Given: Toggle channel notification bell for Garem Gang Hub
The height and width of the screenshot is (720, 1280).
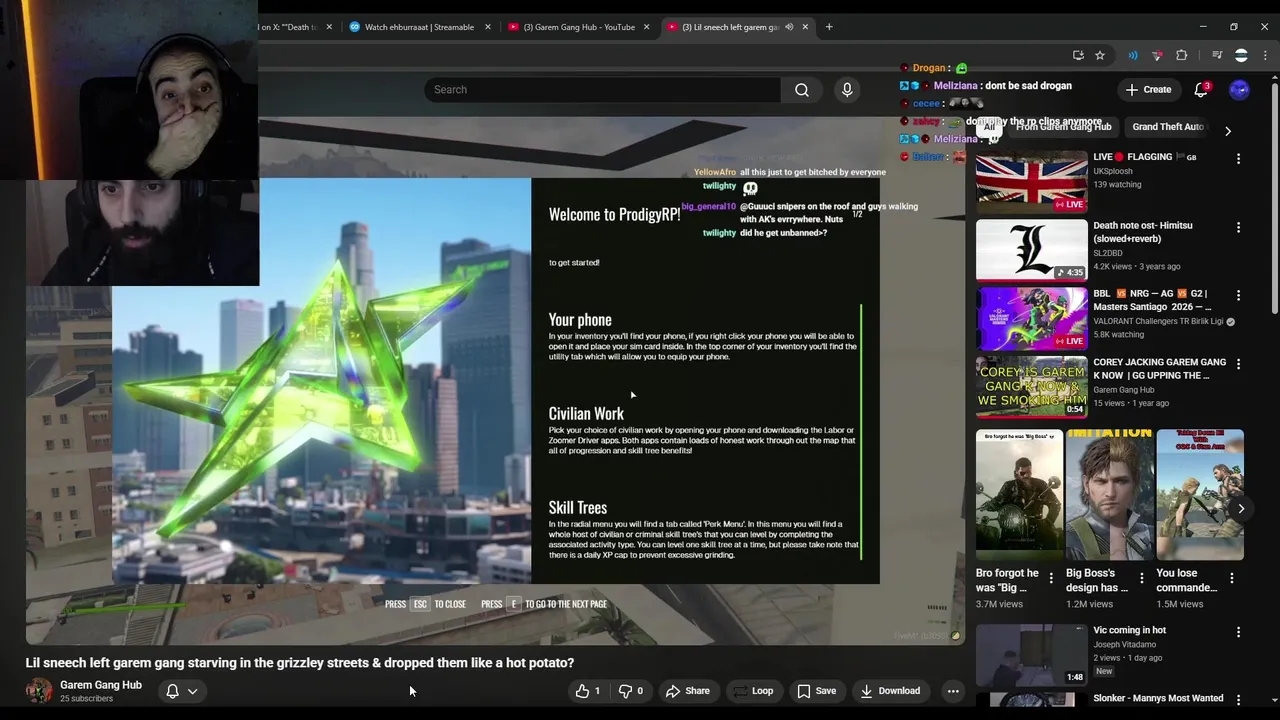Looking at the screenshot, I should click(x=172, y=691).
